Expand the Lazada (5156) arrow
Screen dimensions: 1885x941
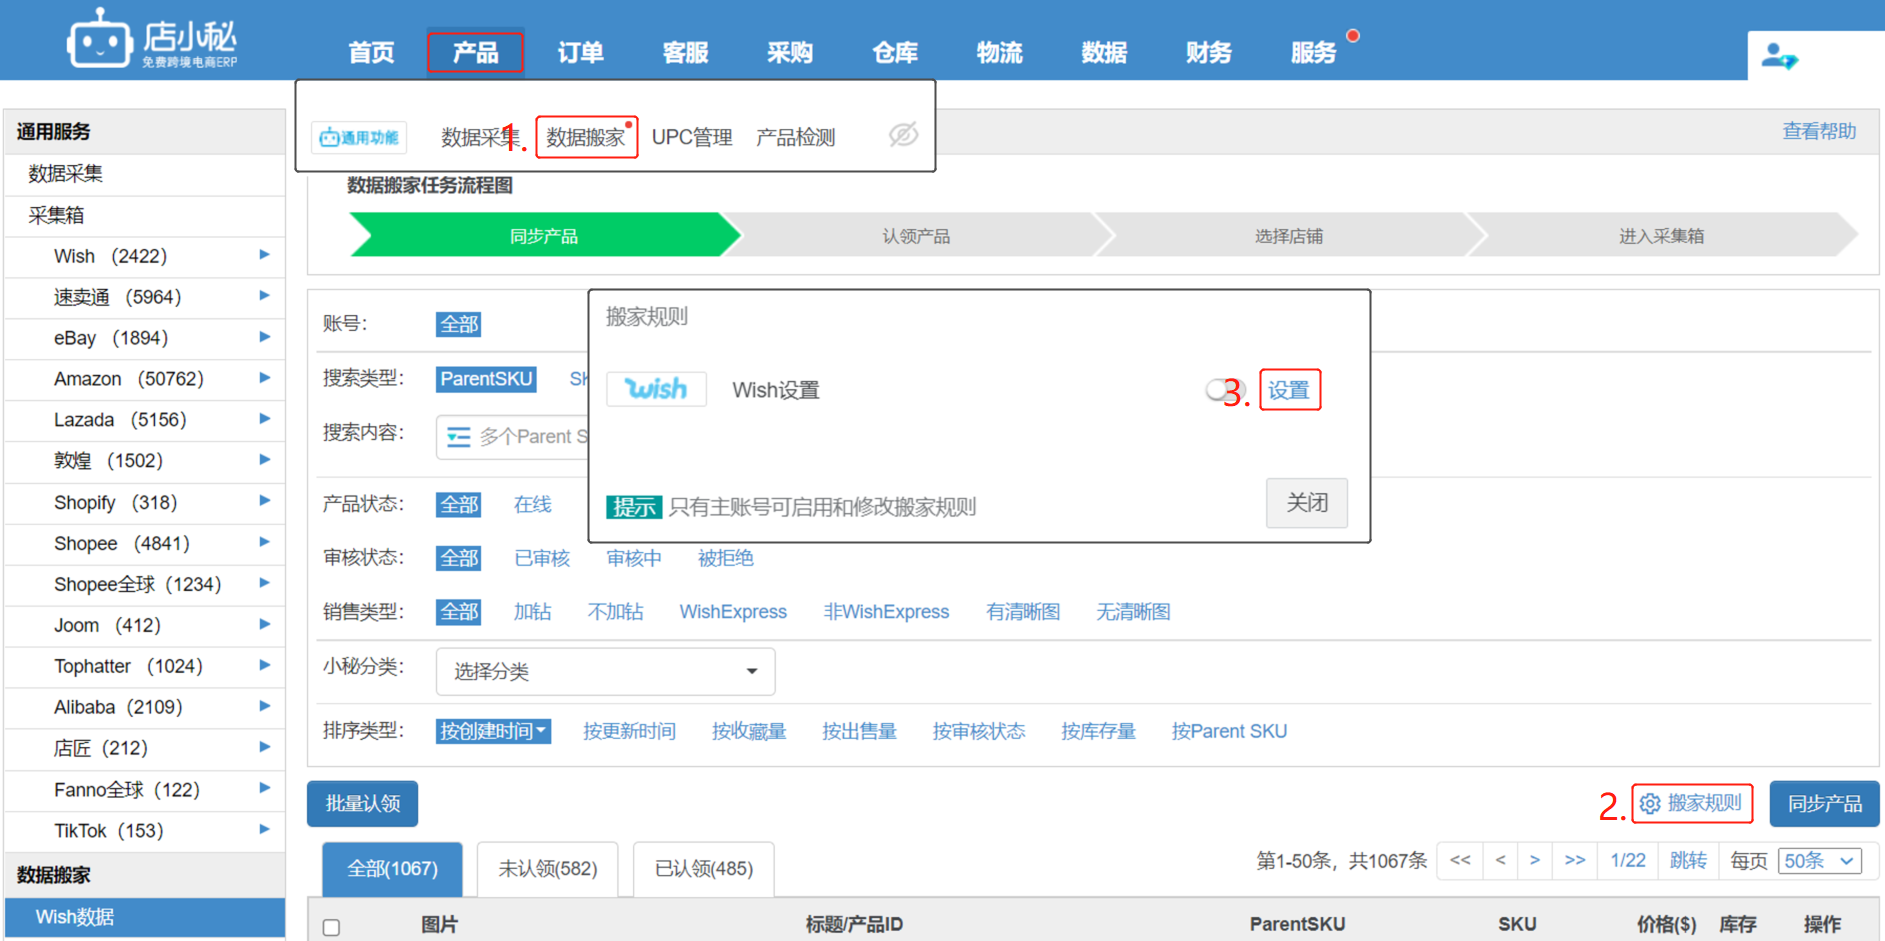click(x=264, y=419)
